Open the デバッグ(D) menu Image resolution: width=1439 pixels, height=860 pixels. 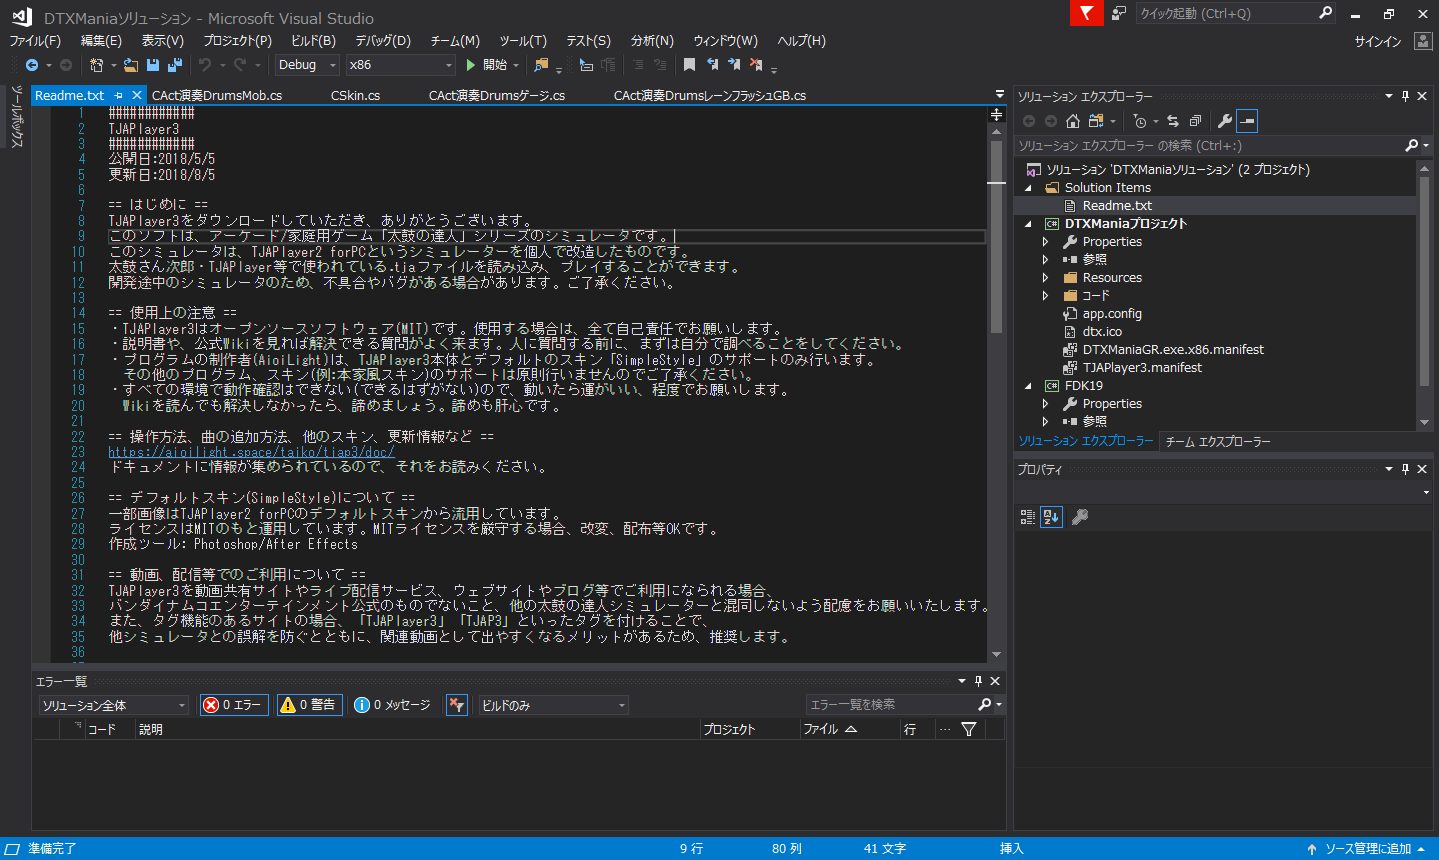coord(383,41)
